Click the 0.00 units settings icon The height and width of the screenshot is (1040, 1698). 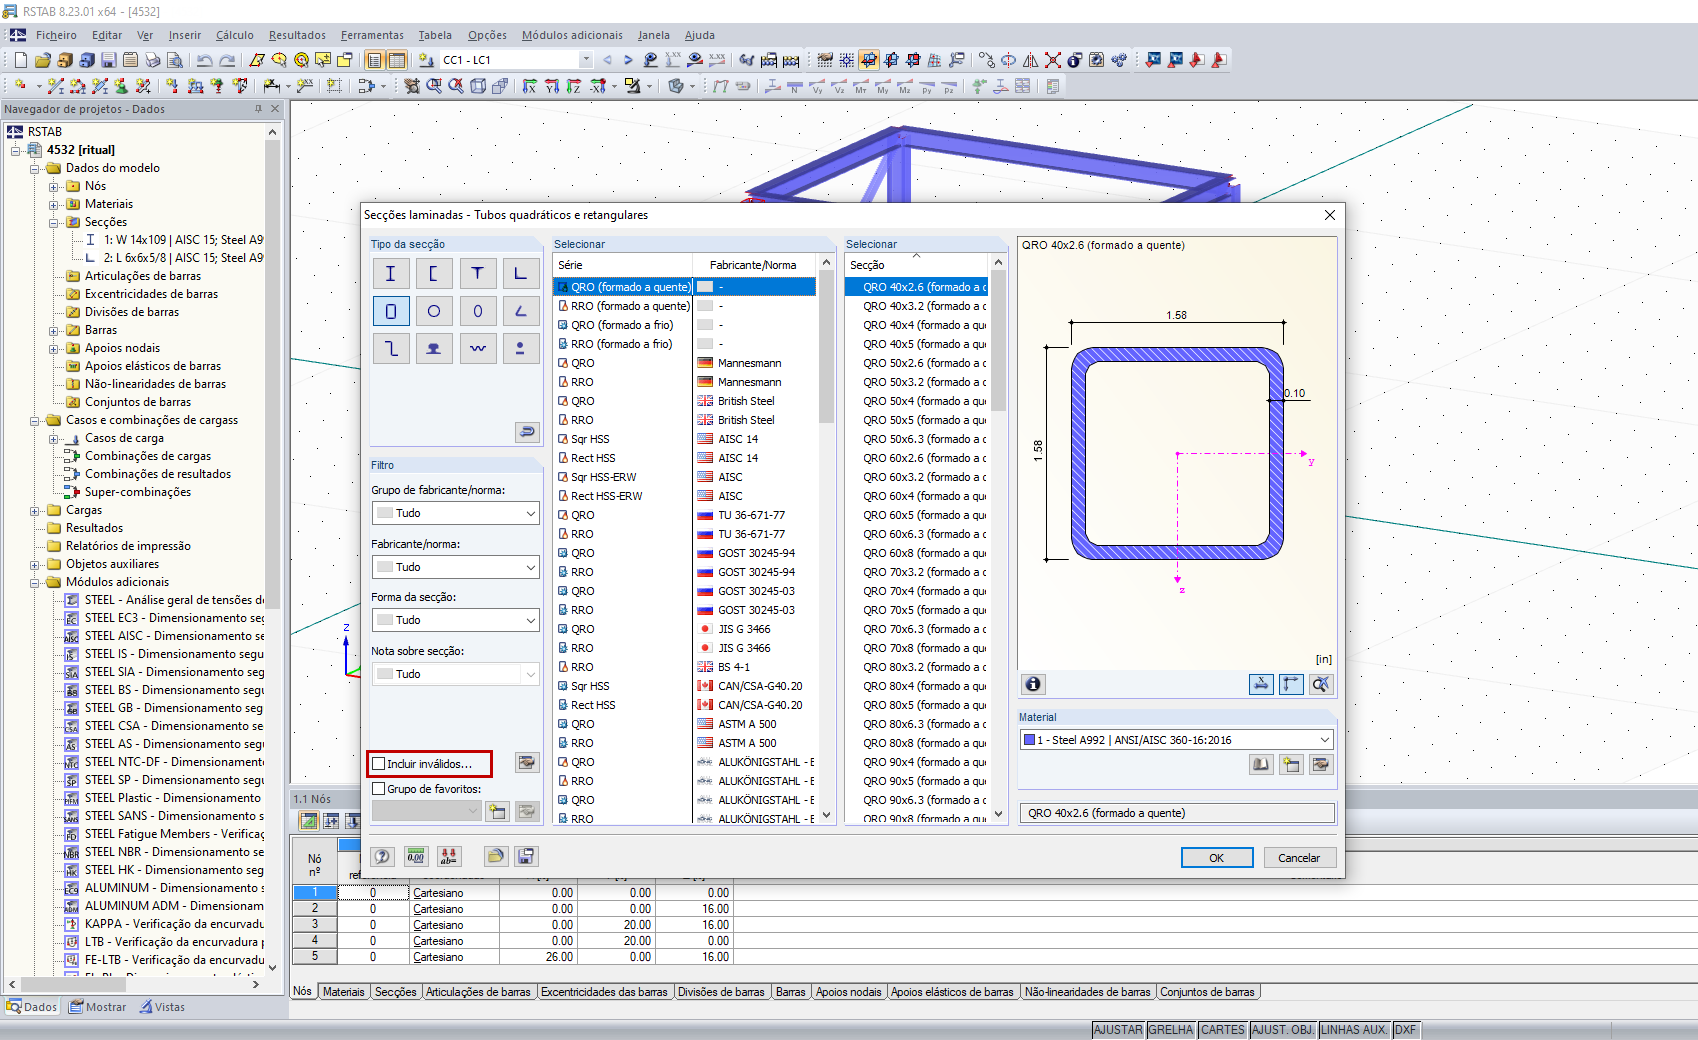[x=415, y=857]
